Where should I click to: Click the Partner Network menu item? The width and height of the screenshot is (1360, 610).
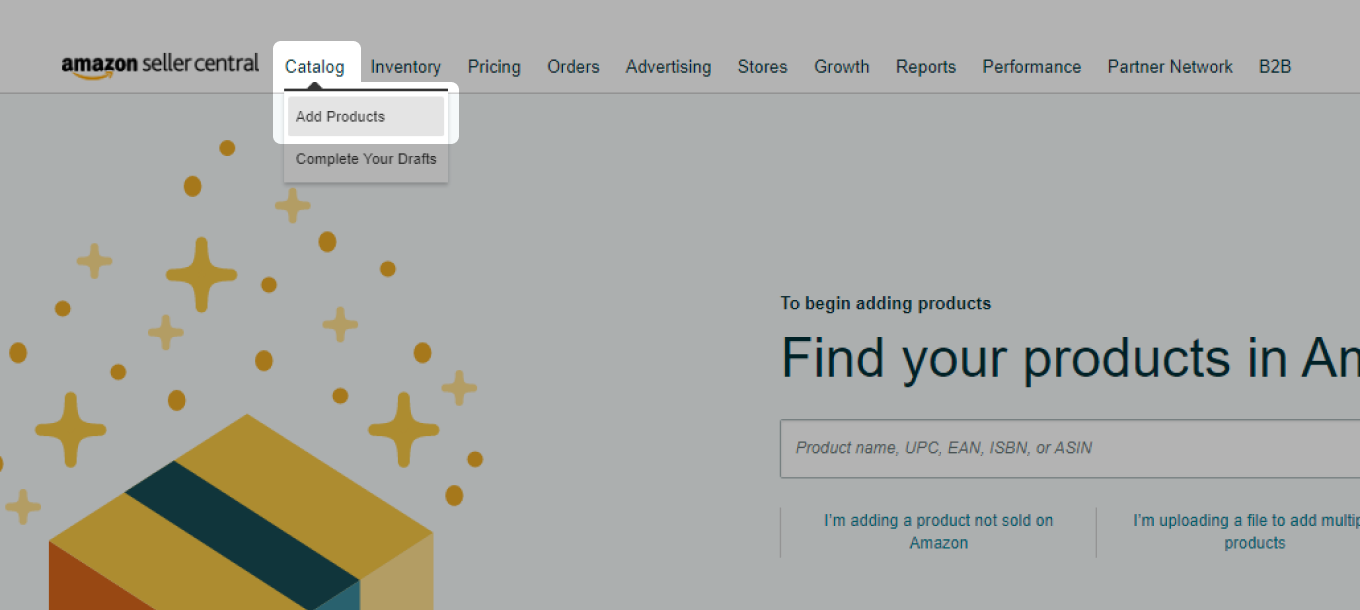[1169, 67]
